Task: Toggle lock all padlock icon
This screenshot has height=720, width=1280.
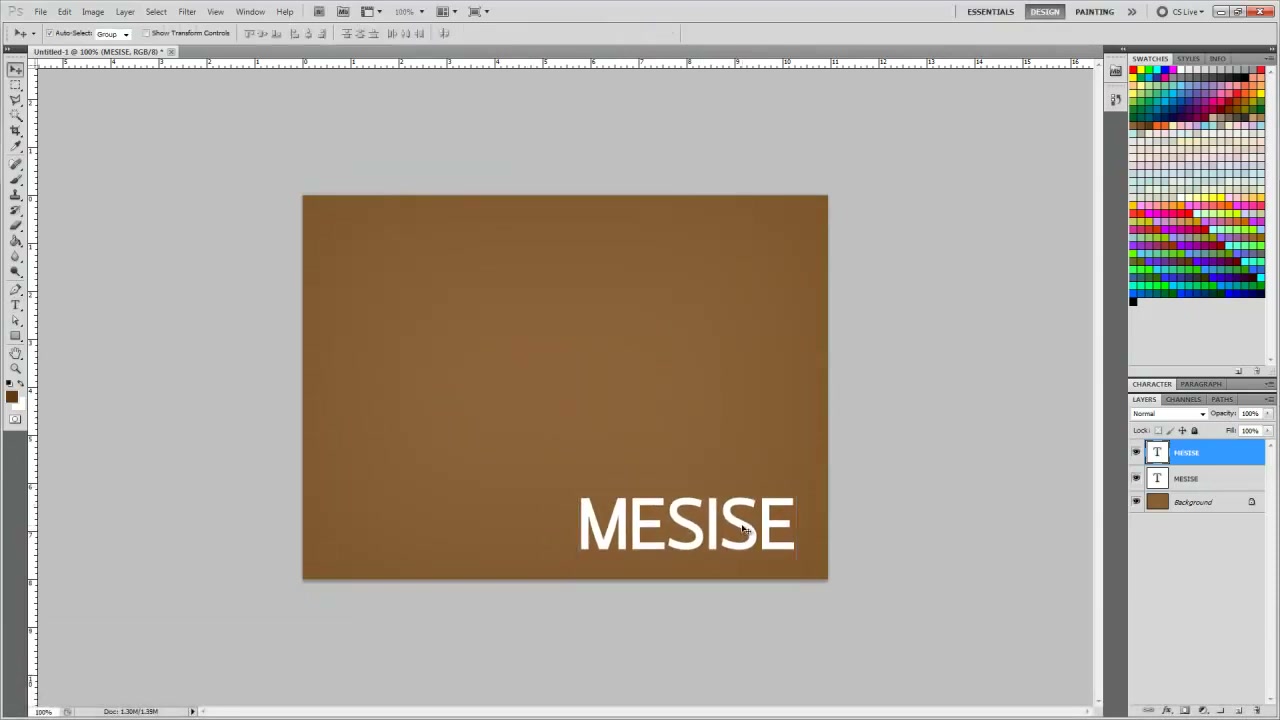Action: [1194, 430]
